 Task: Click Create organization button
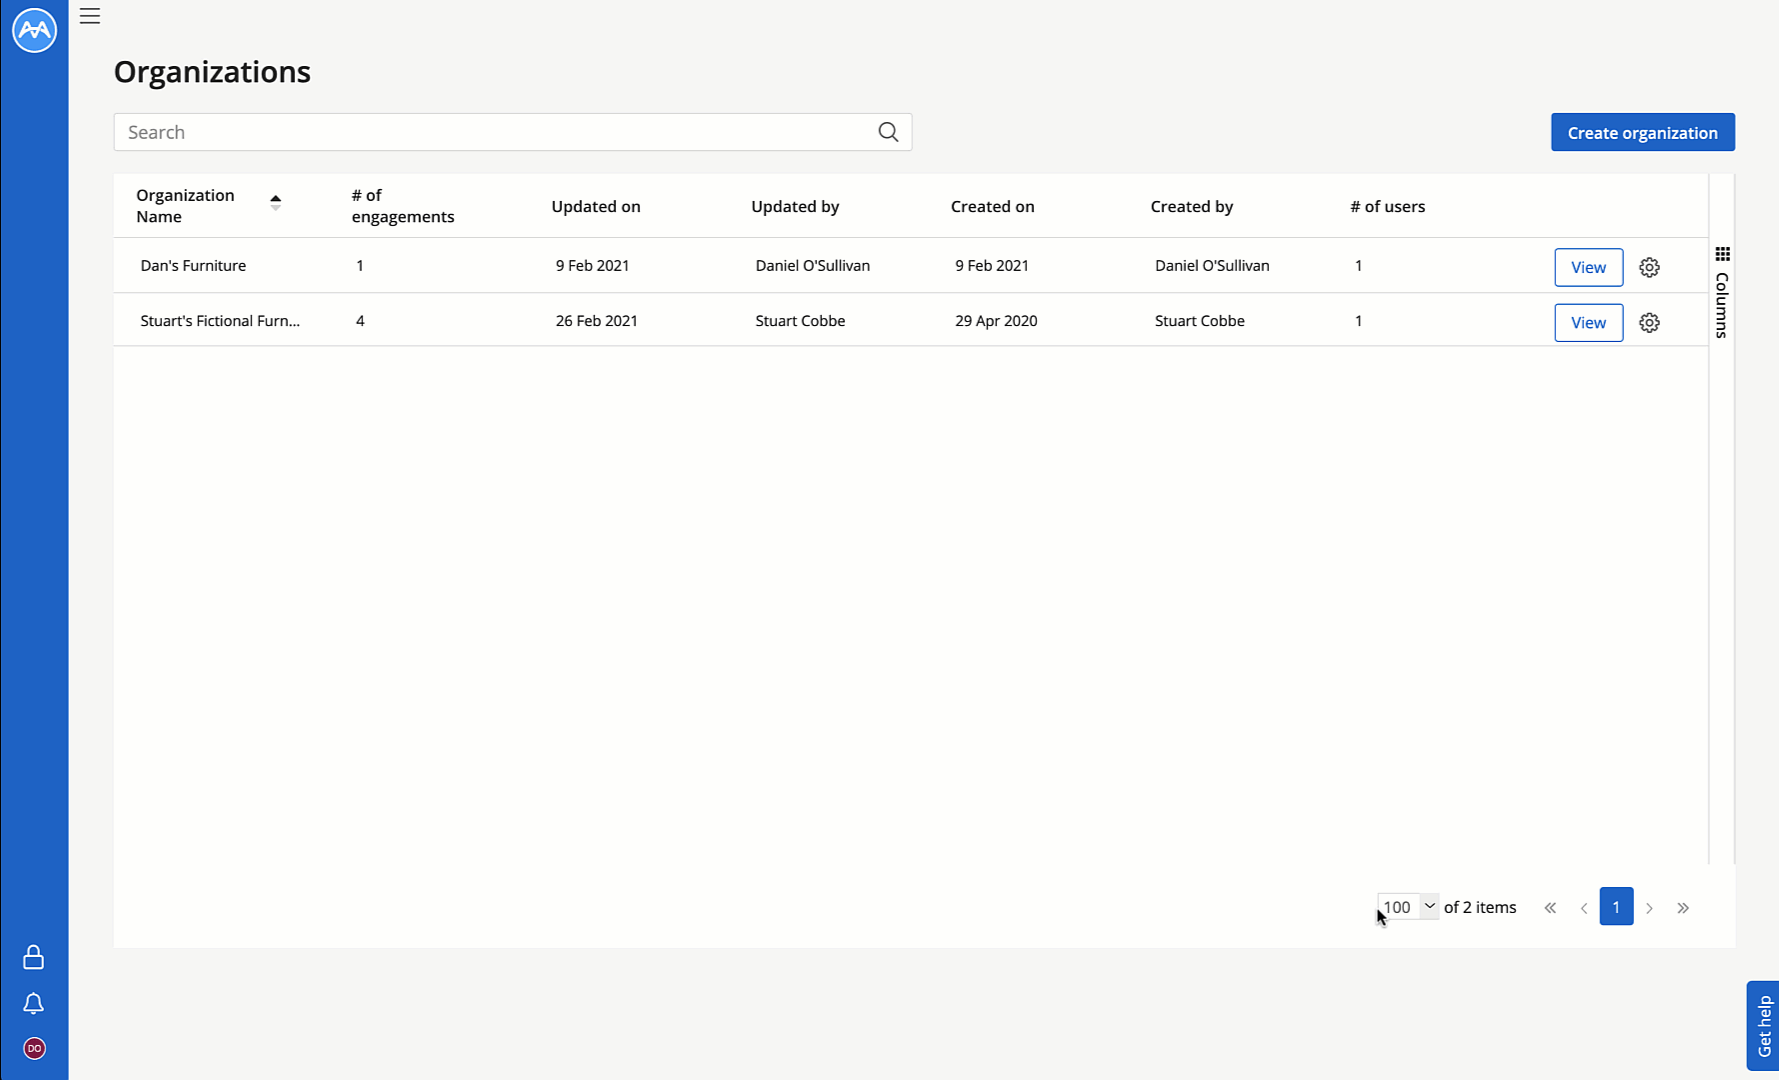[x=1642, y=132]
